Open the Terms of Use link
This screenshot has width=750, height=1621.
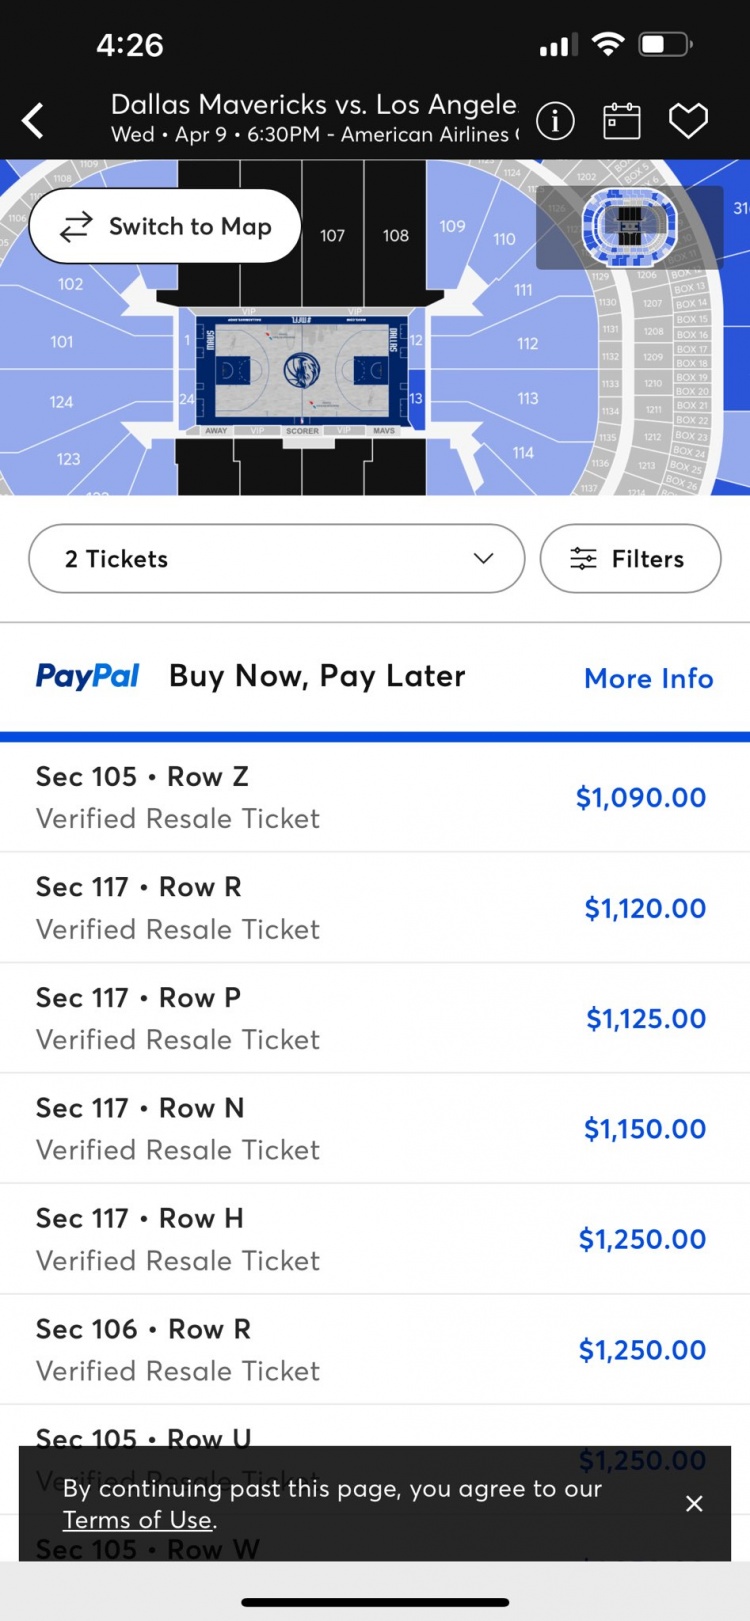pyautogui.click(x=137, y=1520)
